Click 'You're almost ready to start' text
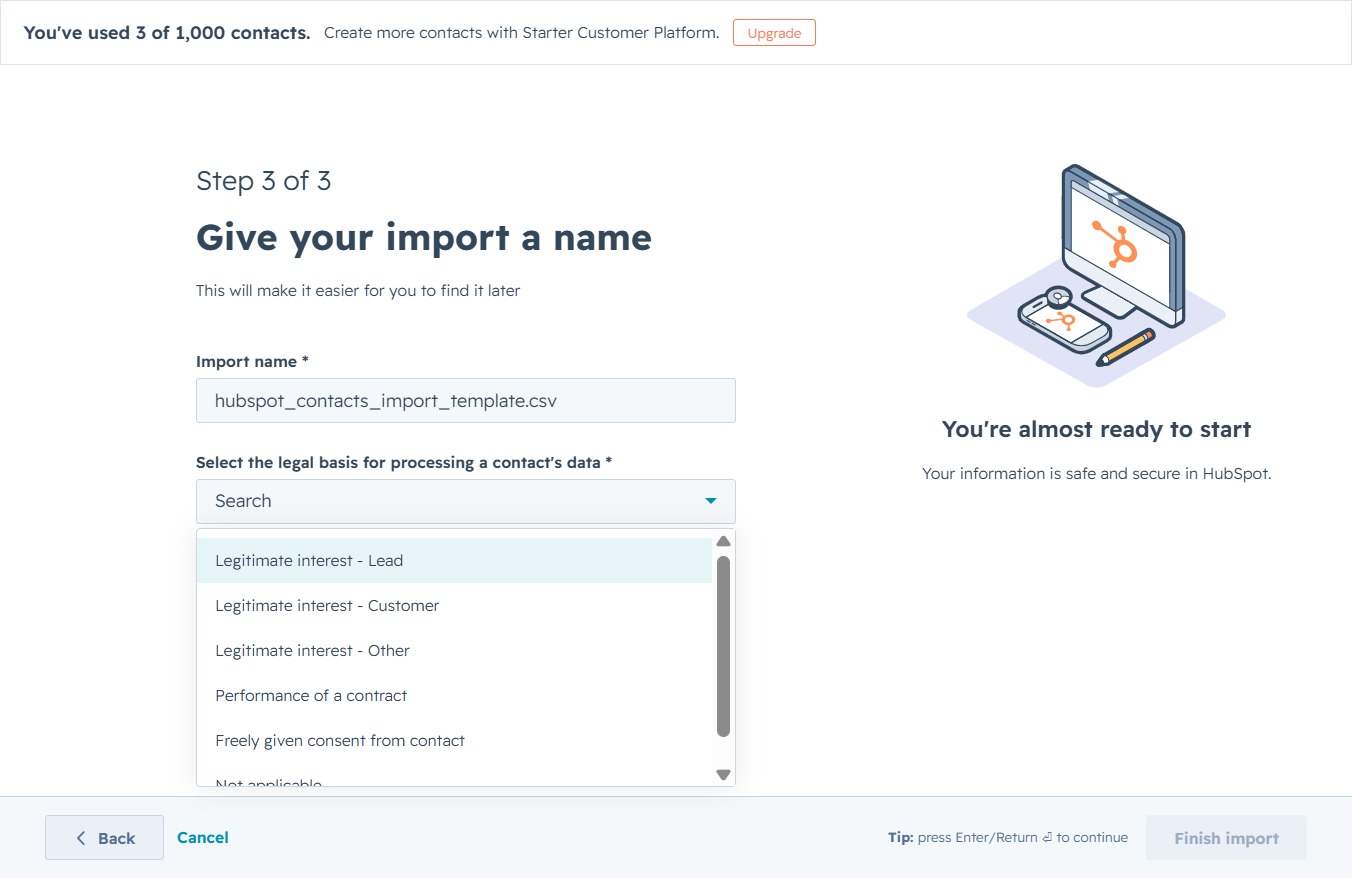Viewport: 1352px width, 878px height. pyautogui.click(x=1096, y=430)
